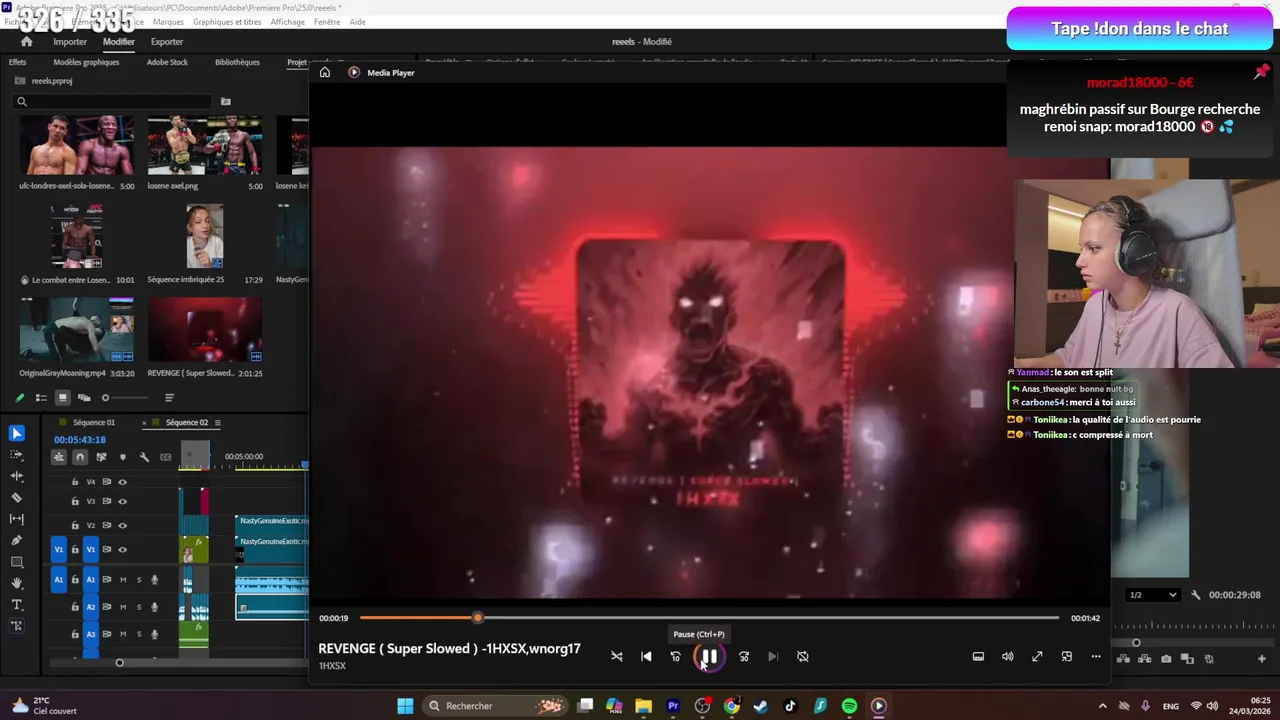Select the Type tool
Viewport: 1280px width, 720px height.
pyautogui.click(x=17, y=605)
